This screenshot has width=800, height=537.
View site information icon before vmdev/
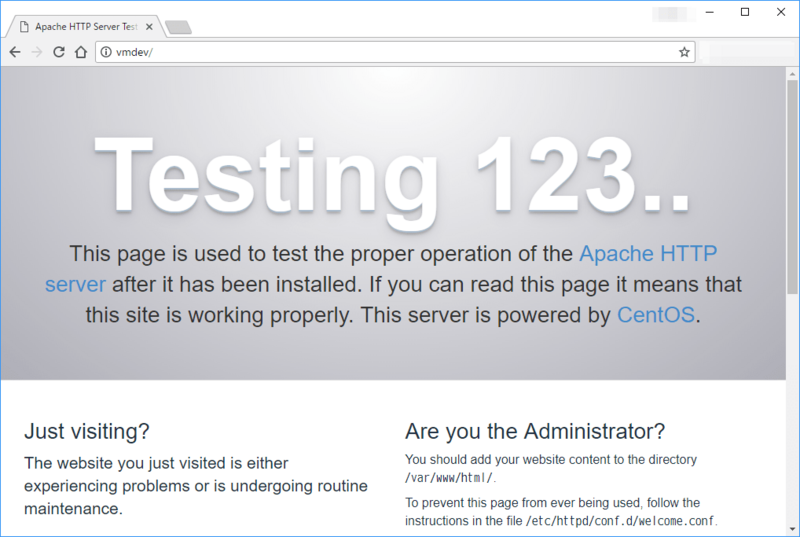(106, 52)
